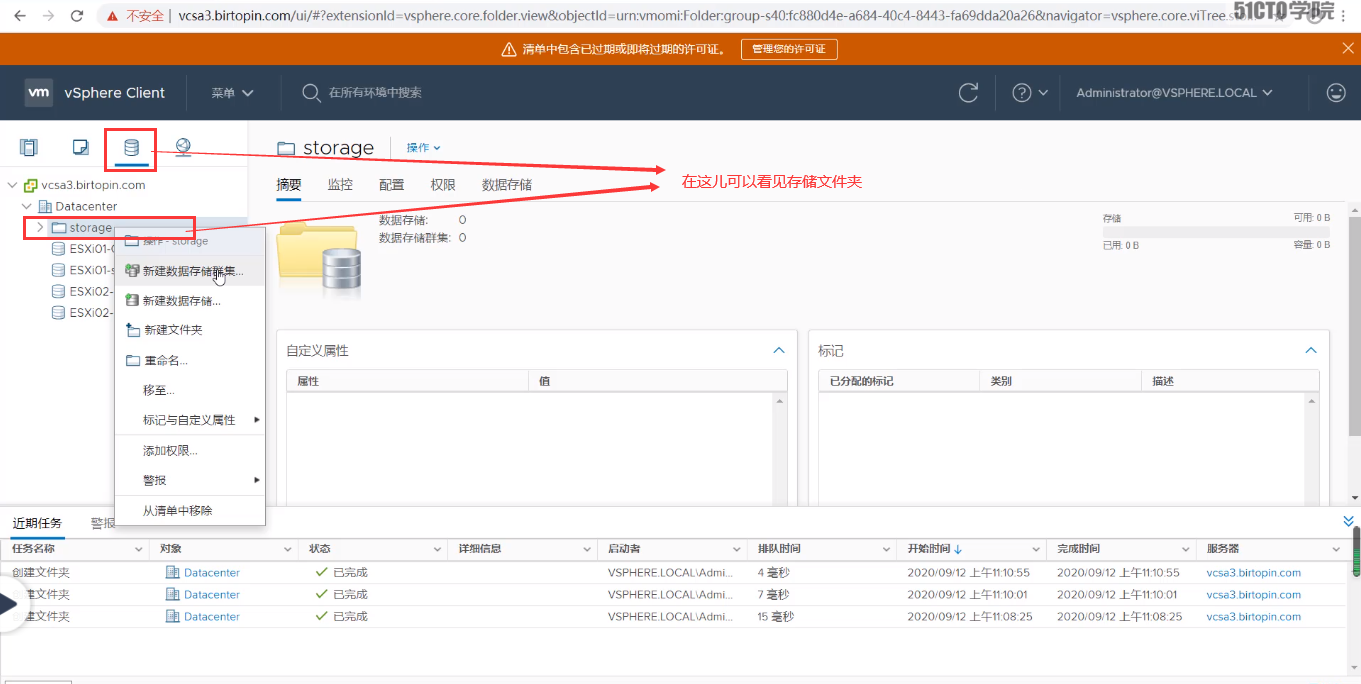This screenshot has width=1361, height=684.
Task: Dismiss the orange license warning banner
Action: coord(1348,48)
